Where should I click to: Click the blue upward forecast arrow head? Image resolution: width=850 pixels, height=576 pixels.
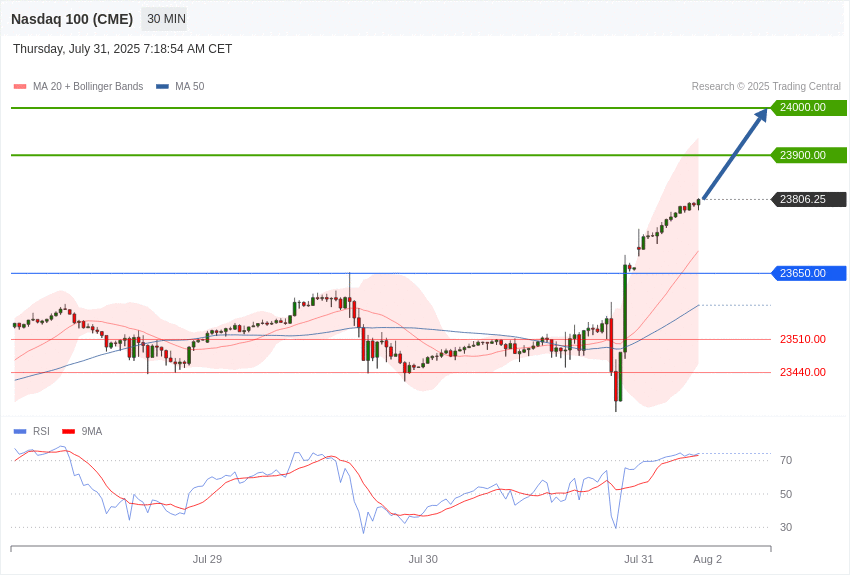click(761, 115)
